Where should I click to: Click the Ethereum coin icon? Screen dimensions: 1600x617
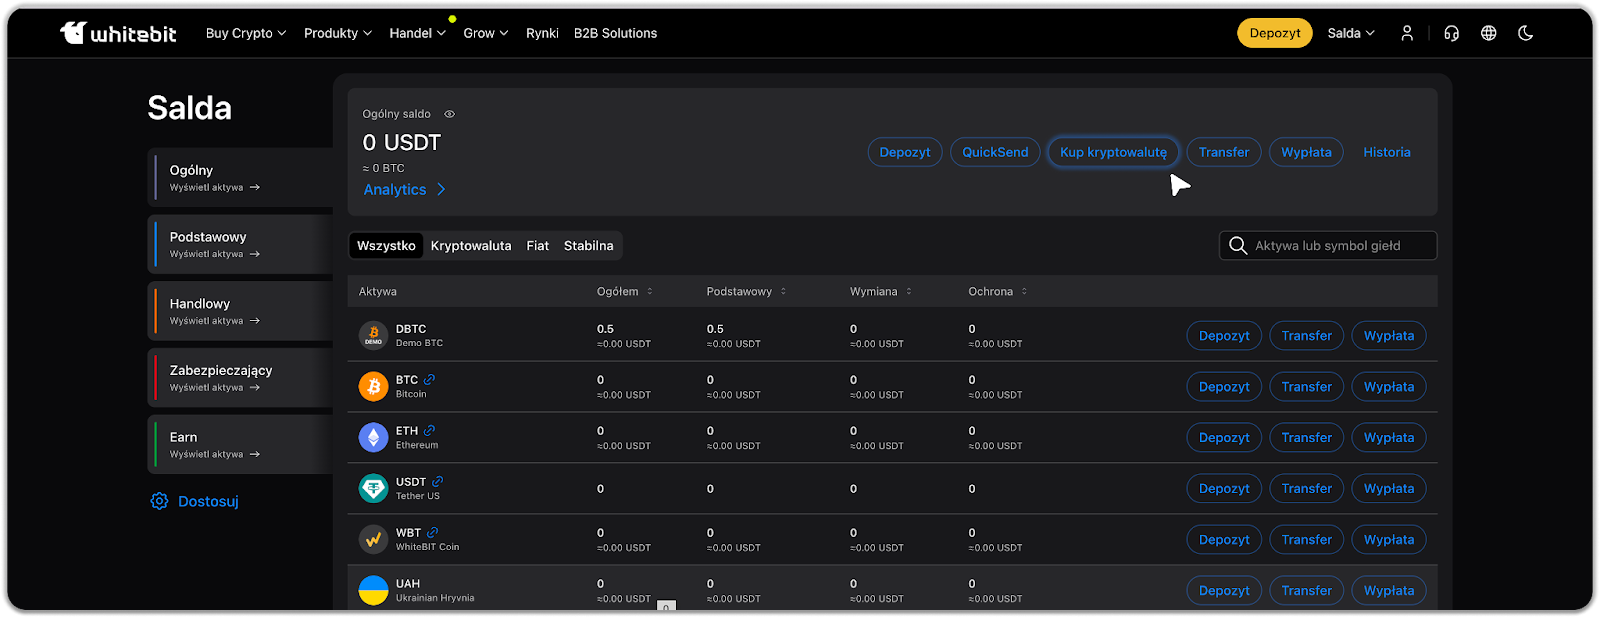pos(373,437)
